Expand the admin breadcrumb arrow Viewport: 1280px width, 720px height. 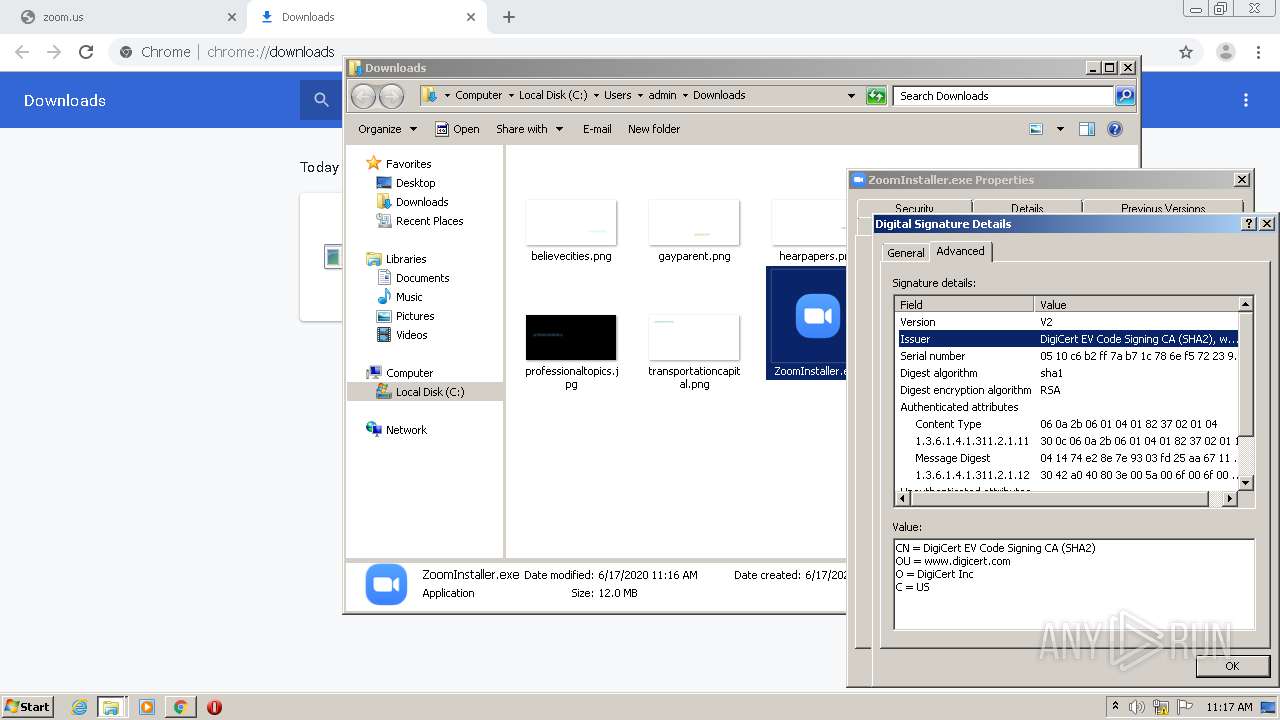[685, 96]
